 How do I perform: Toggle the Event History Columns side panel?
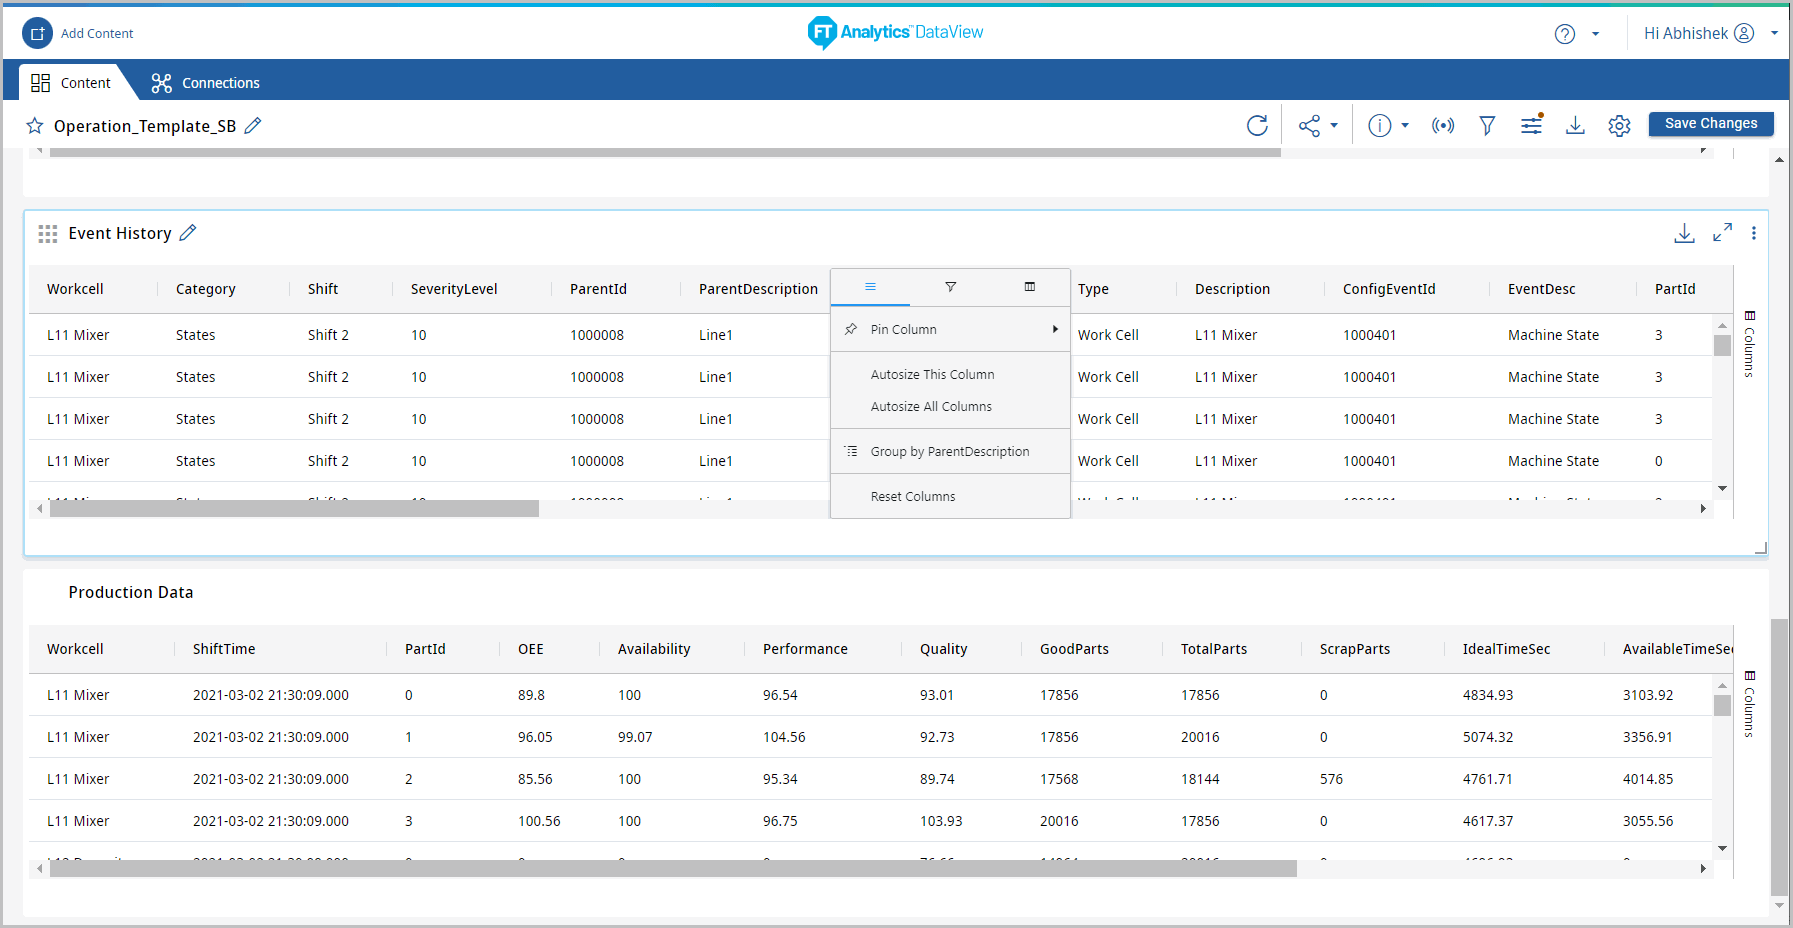click(x=1749, y=345)
